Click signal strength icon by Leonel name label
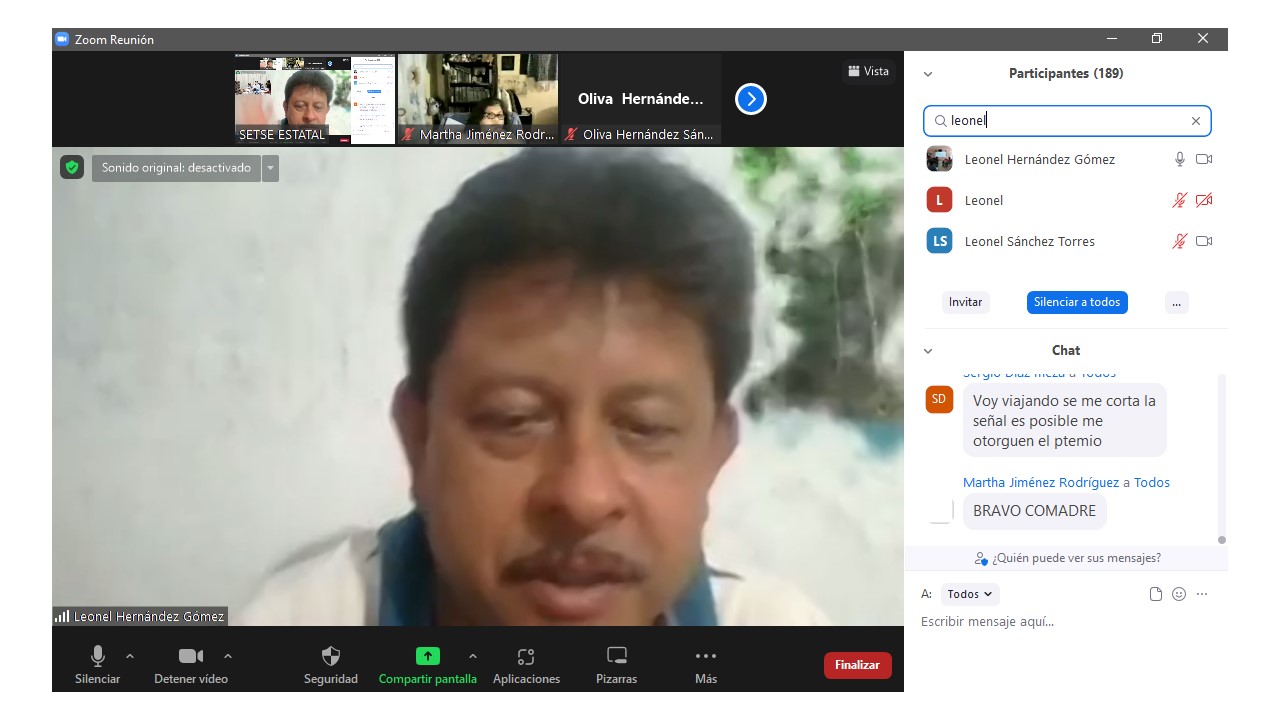1280x720 pixels. point(62,617)
